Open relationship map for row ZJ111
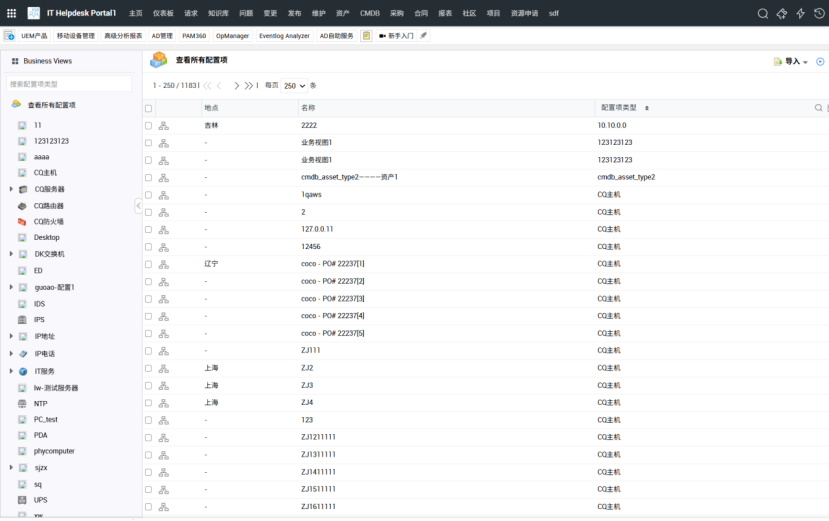Viewport: 829px width, 521px height. pos(164,351)
